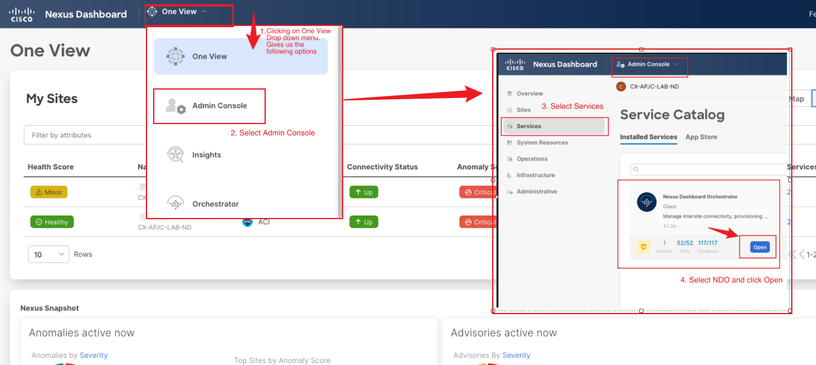
Task: Open Services in the Admin Console sidebar
Action: point(554,126)
